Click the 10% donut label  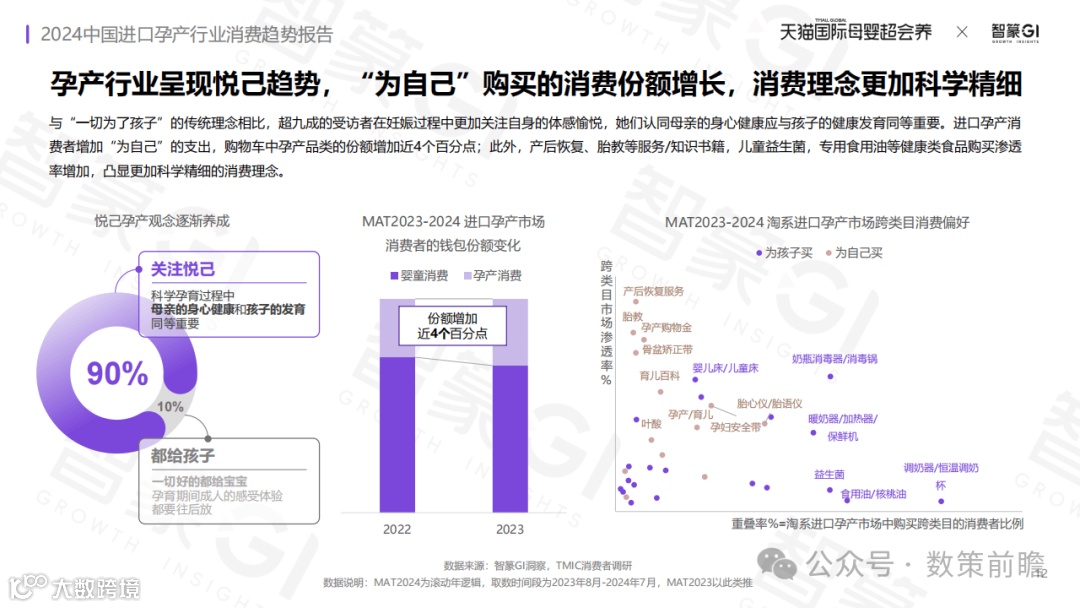click(x=170, y=407)
